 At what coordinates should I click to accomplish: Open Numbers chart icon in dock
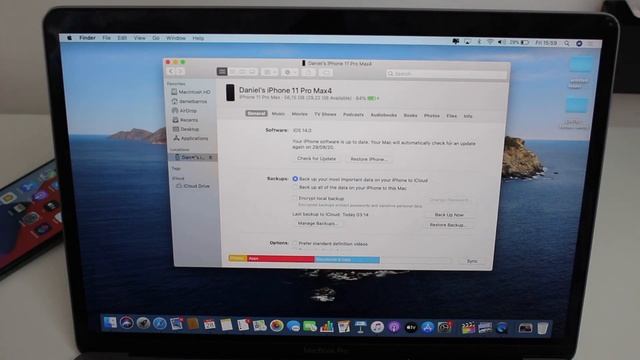[327, 327]
